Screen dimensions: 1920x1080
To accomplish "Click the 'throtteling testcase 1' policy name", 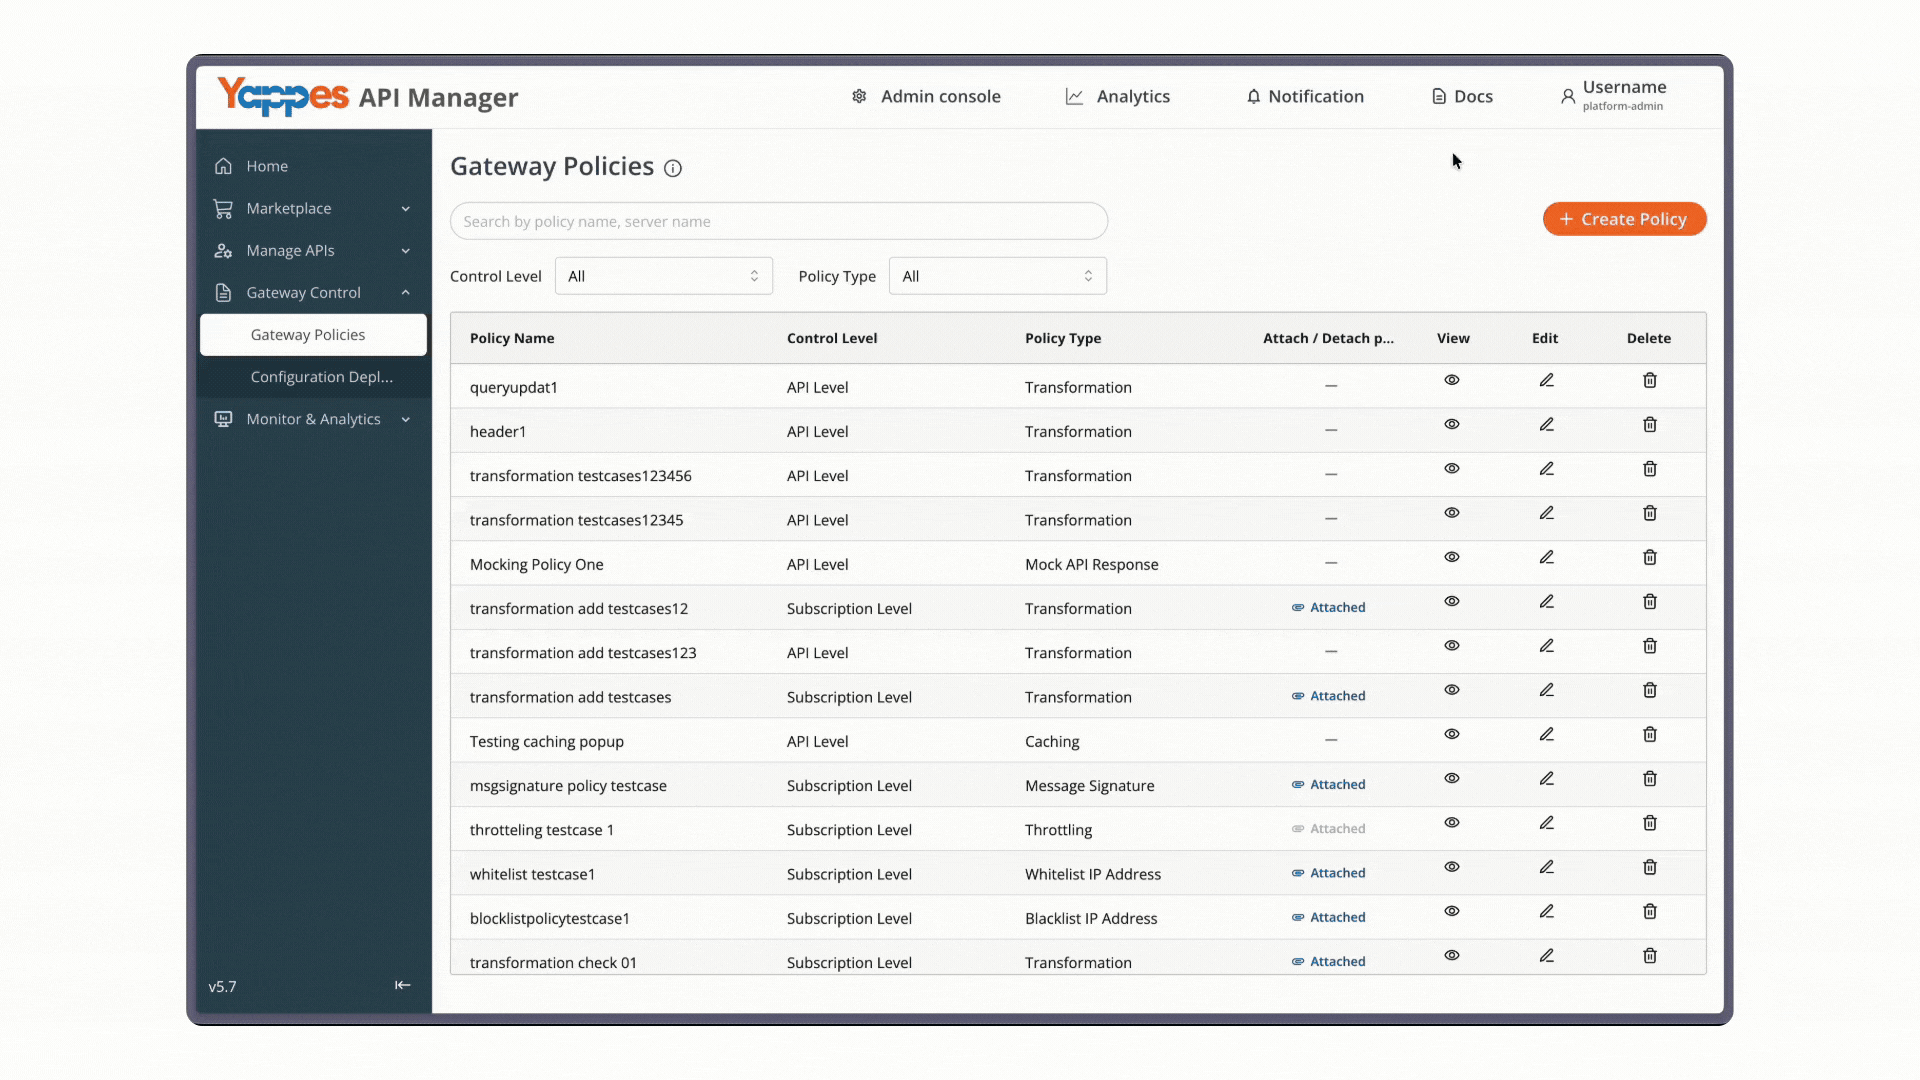I will point(542,830).
